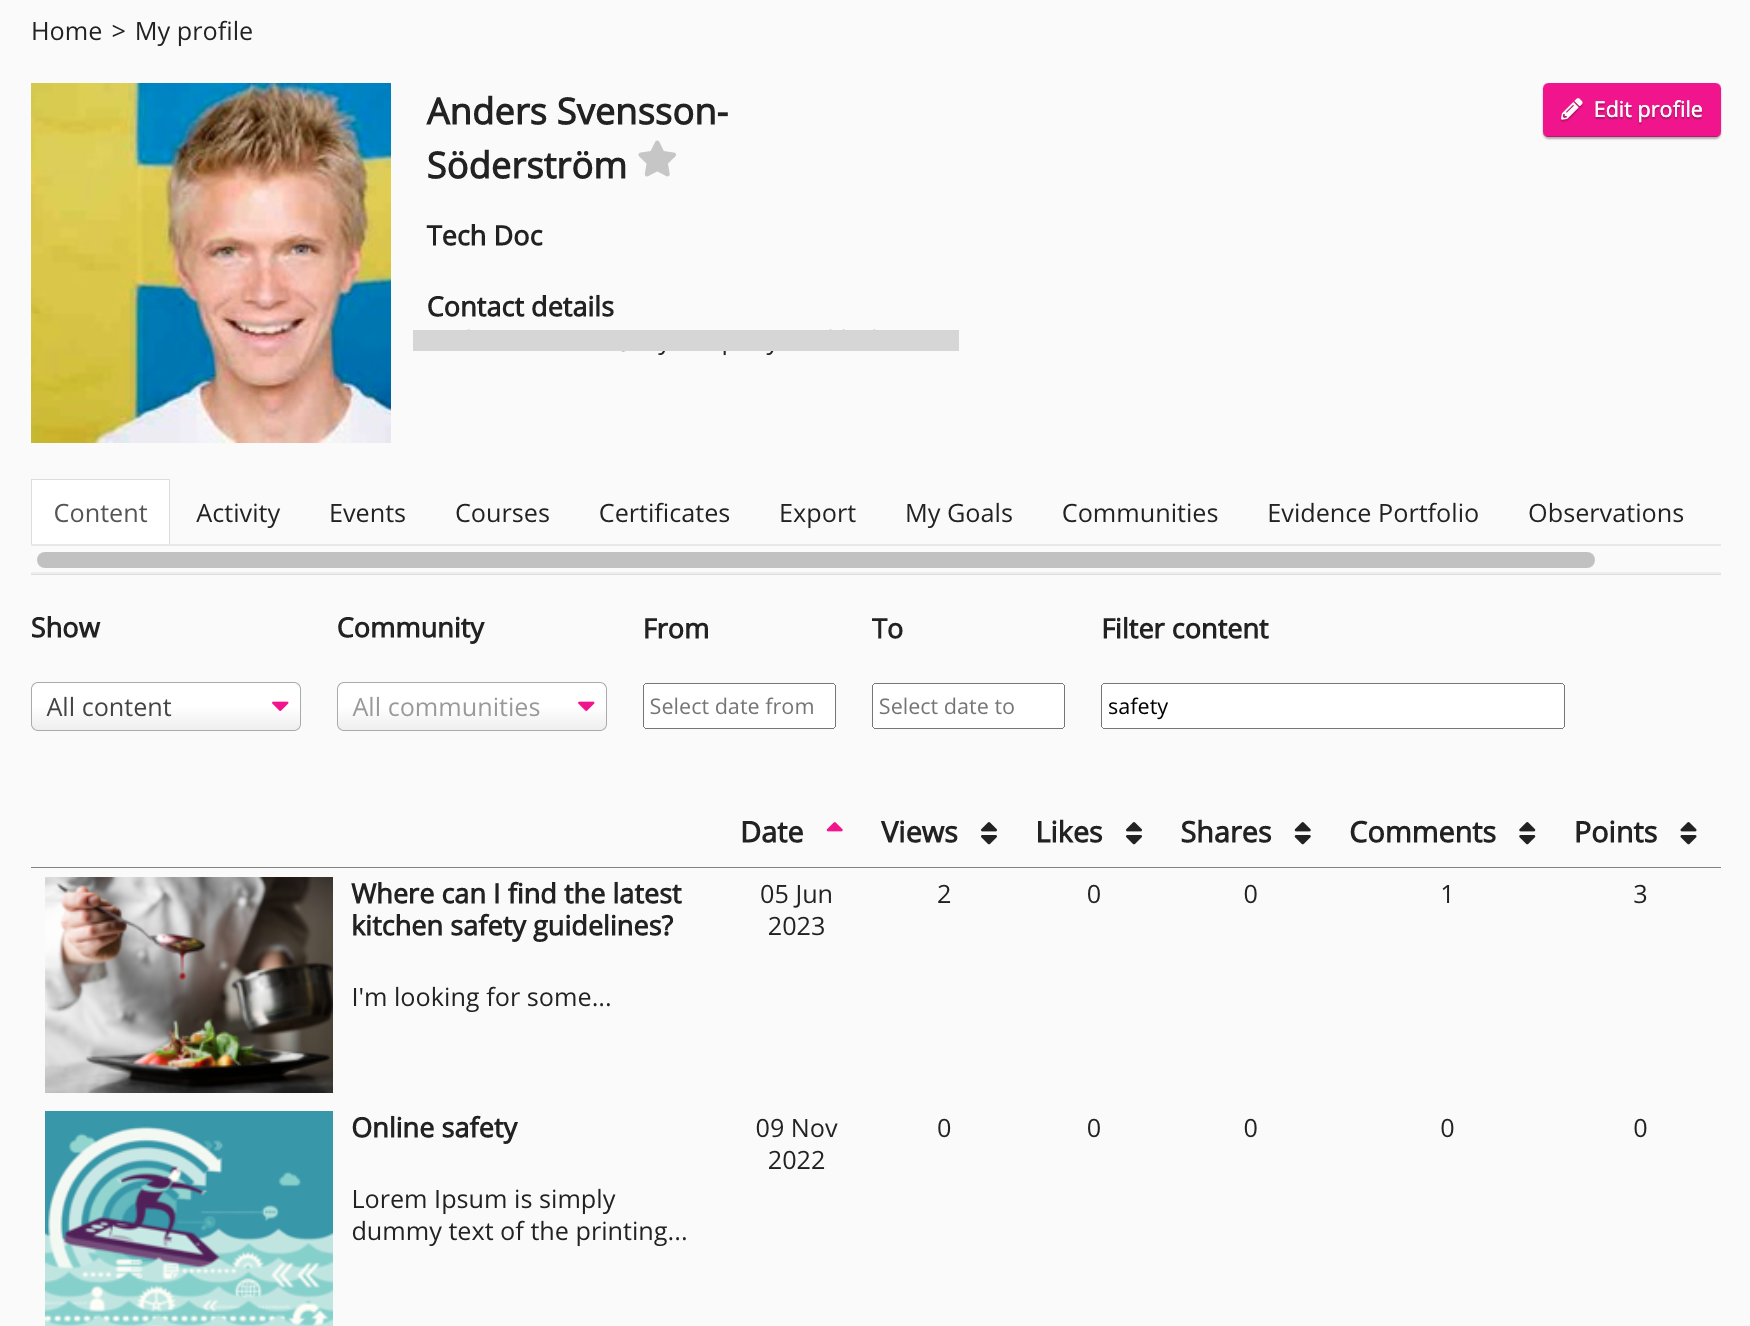The width and height of the screenshot is (1750, 1326).
Task: Click the Edit profile button
Action: (1631, 110)
